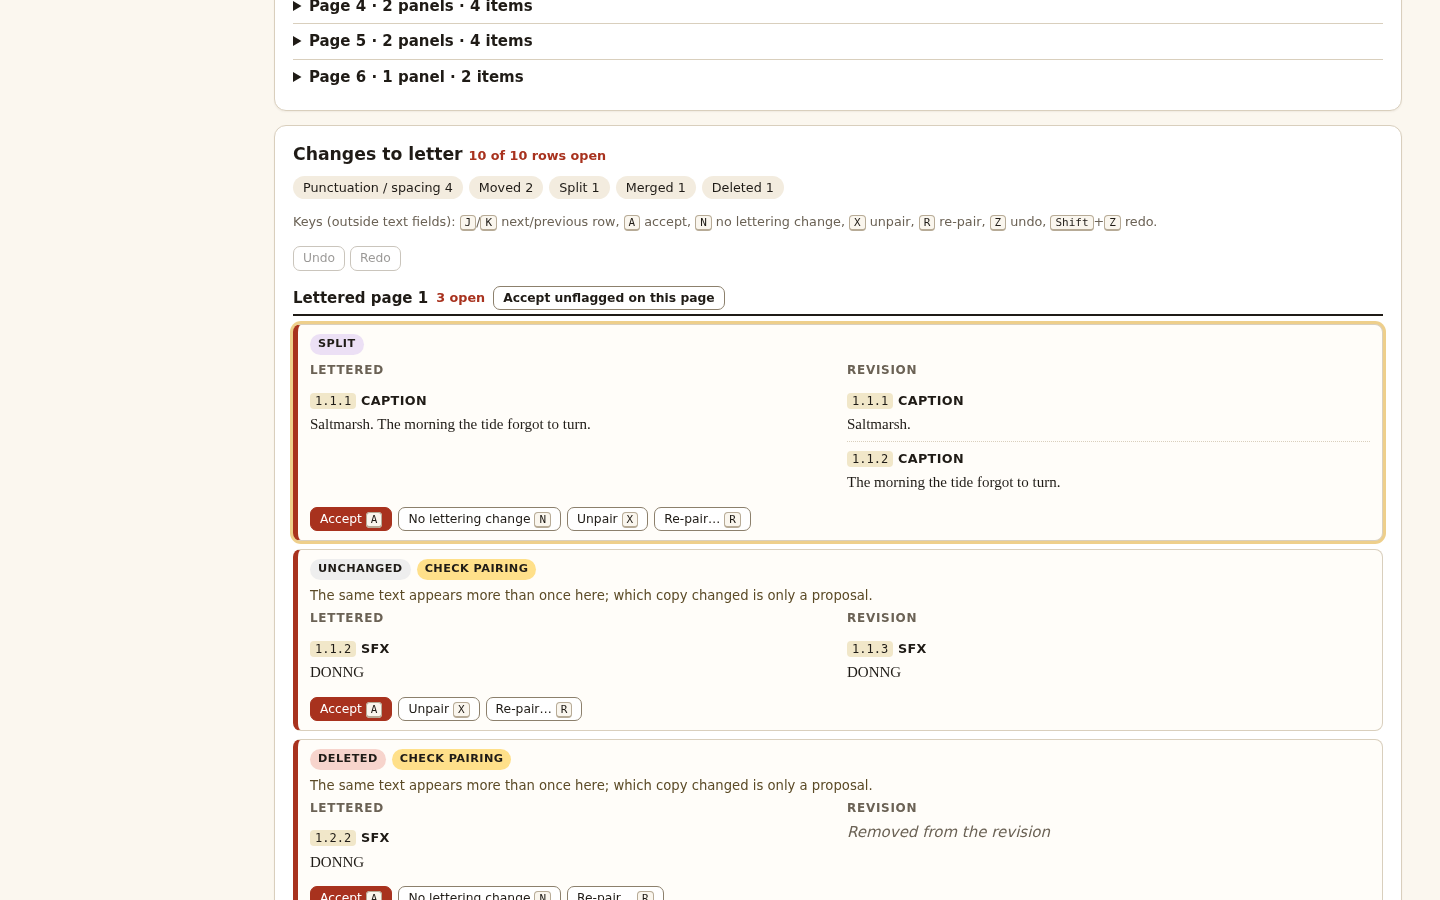Mark No lettering change on Saltmarsh row
Viewport: 1440px width, 900px height.
click(479, 519)
